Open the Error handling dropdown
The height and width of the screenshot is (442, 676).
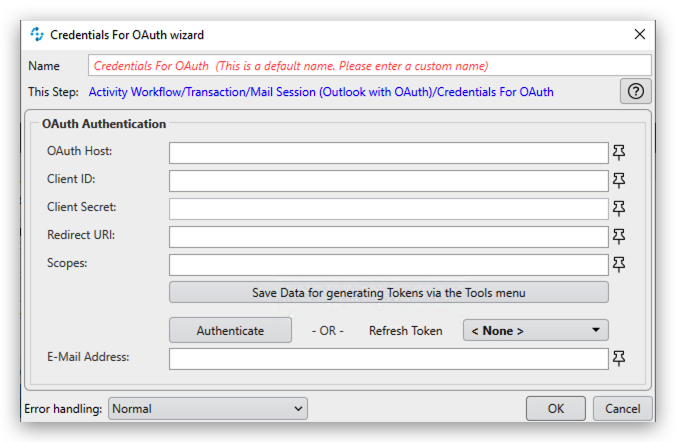[x=207, y=408]
